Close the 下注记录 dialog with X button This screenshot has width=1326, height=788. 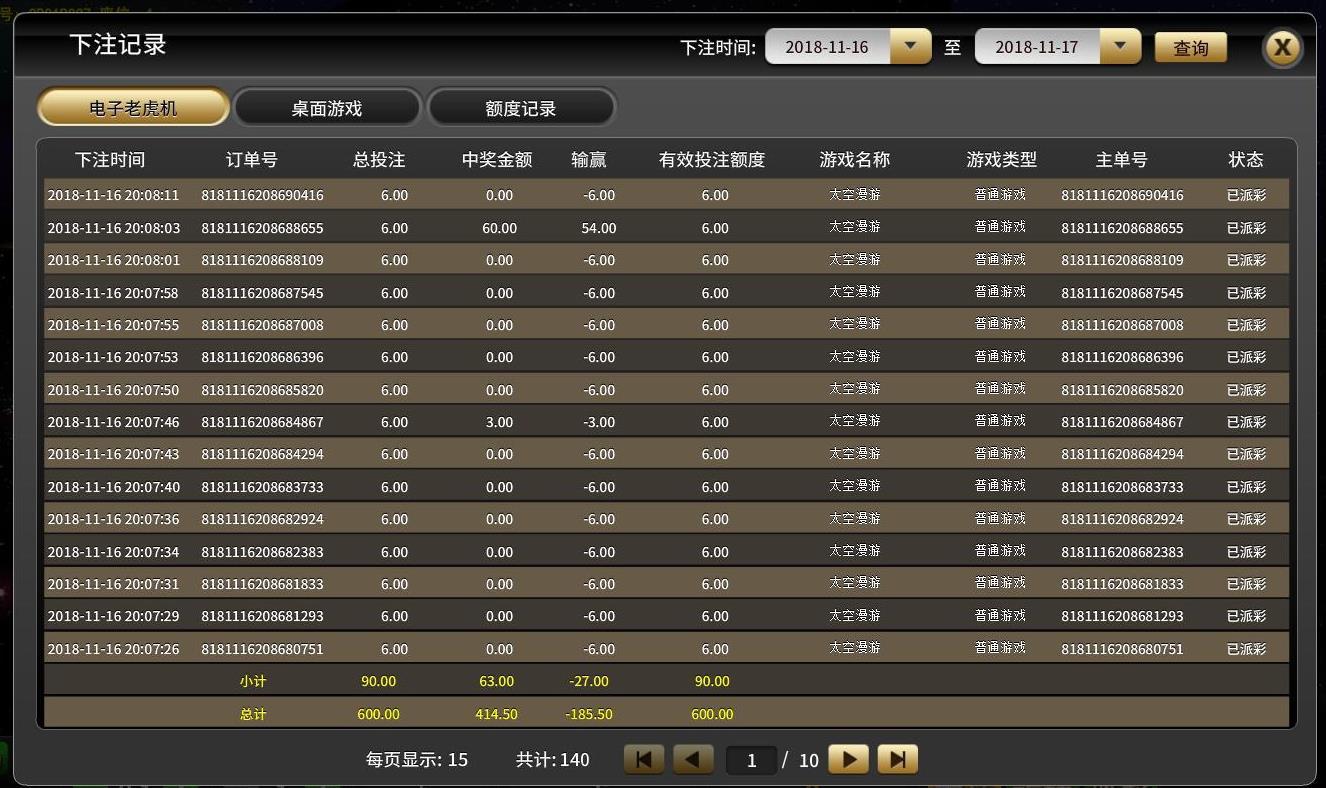click(x=1282, y=48)
